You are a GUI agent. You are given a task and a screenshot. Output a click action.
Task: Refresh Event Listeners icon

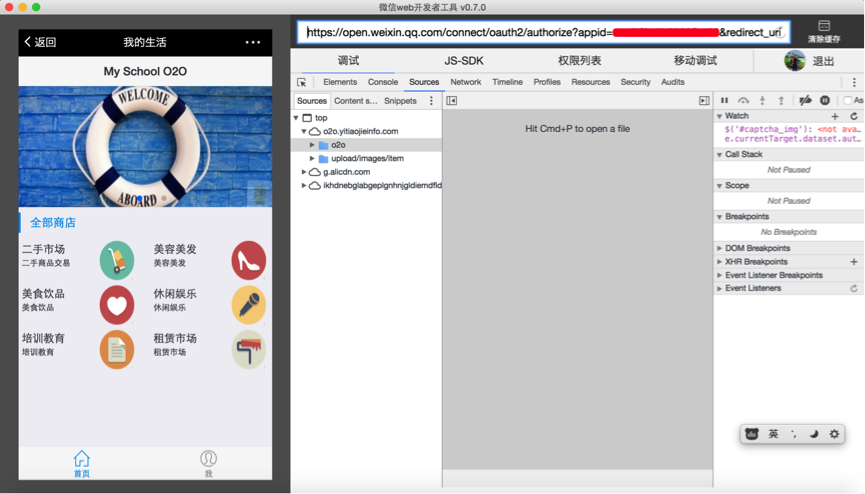click(x=853, y=288)
